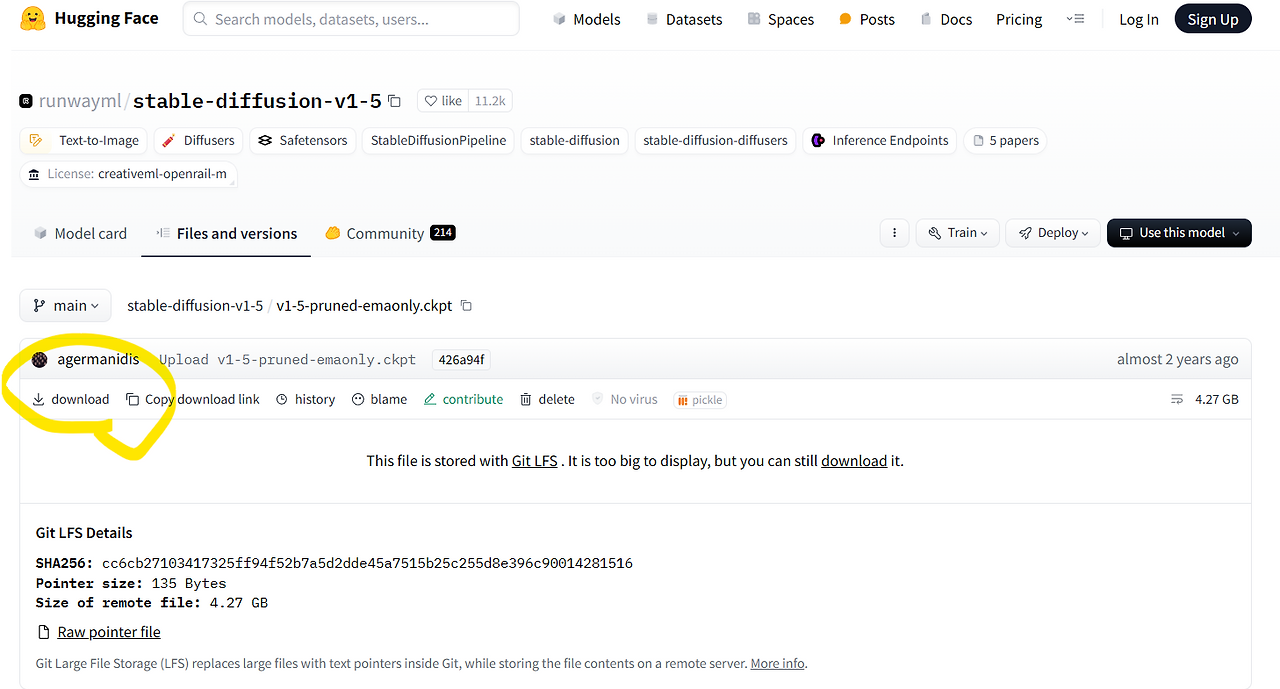
Task: Copy the v1-5-pruned-emaonly.ckpt filename
Action: [466, 305]
